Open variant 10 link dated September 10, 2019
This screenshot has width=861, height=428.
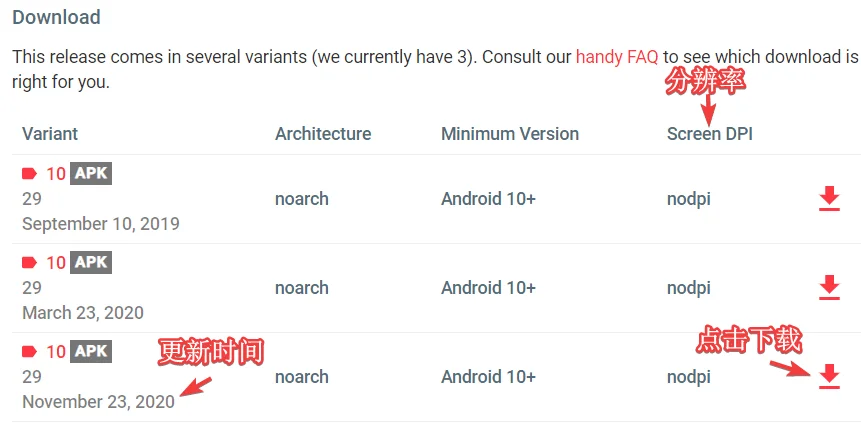tap(56, 174)
